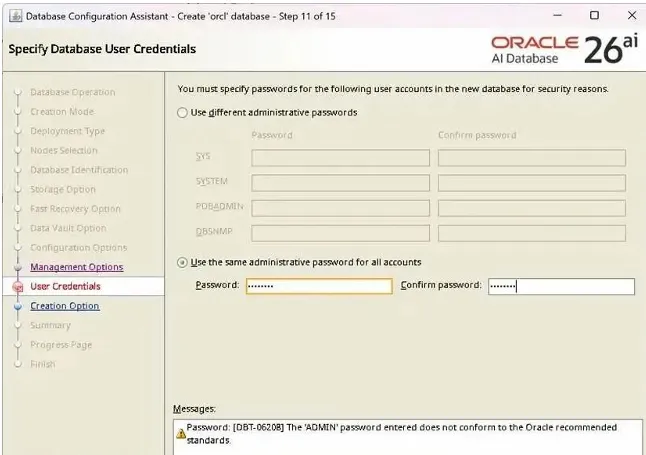Maximize the Database Configuration Assistant window
The image size is (646, 455).
coord(594,16)
